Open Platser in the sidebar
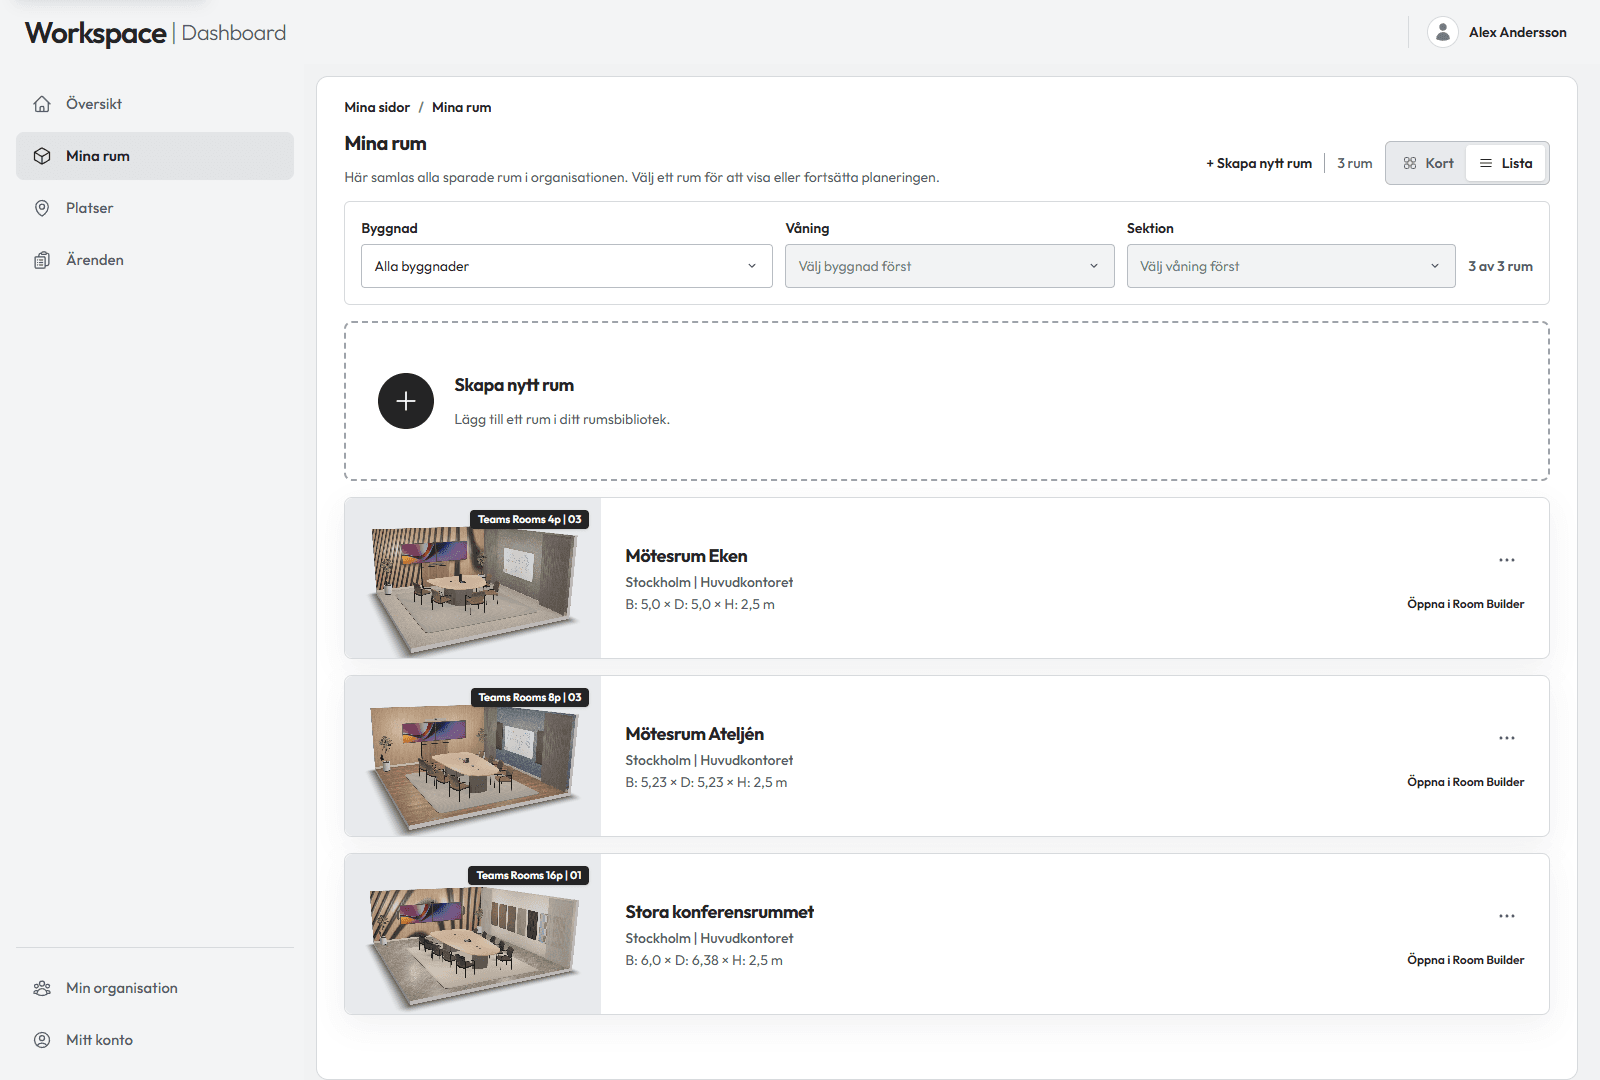Image resolution: width=1600 pixels, height=1080 pixels. (155, 208)
